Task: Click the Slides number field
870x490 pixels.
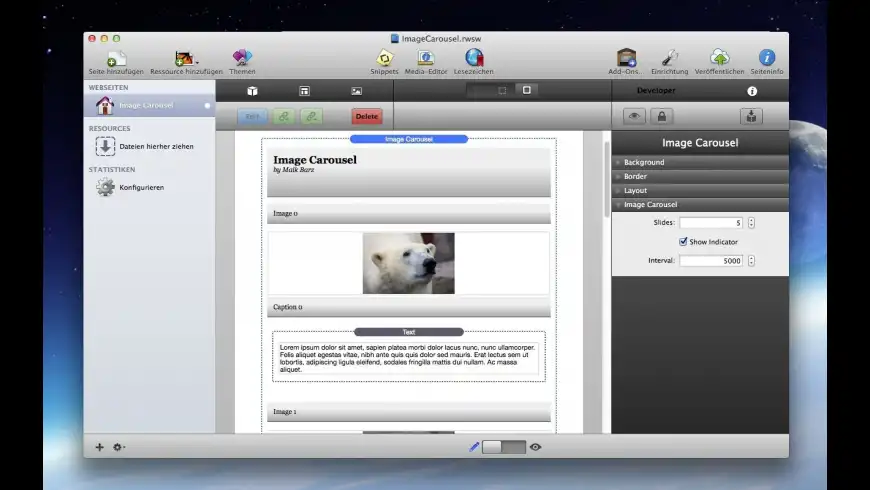Action: [x=711, y=223]
